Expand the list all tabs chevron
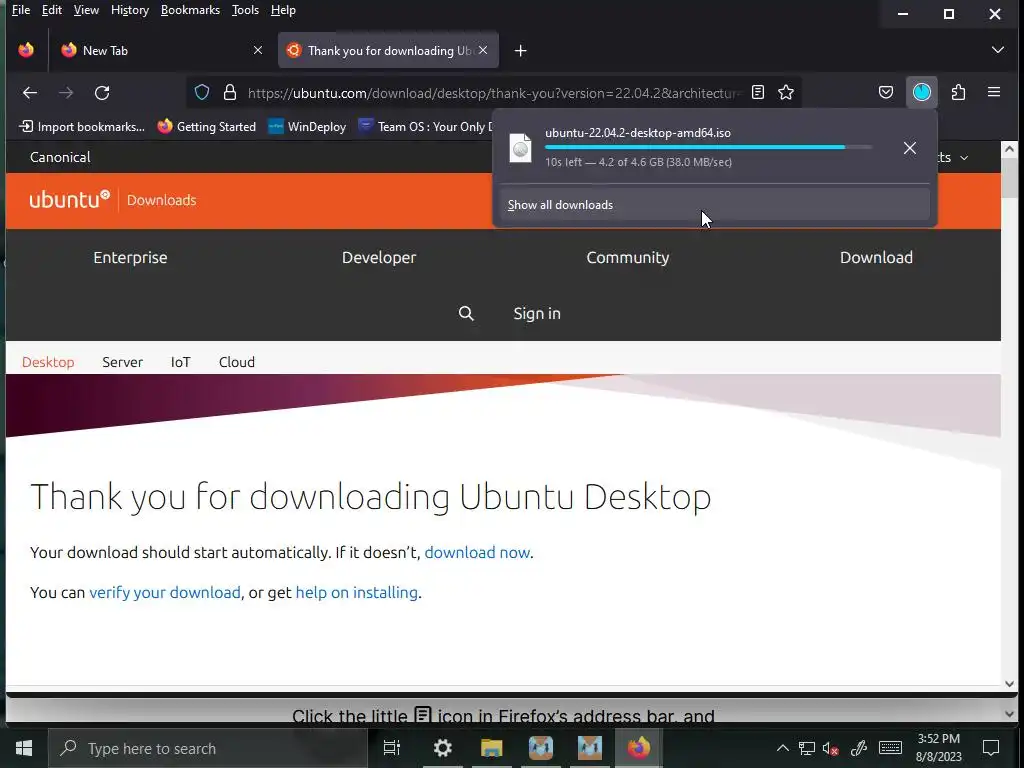This screenshot has height=768, width=1024. (997, 50)
